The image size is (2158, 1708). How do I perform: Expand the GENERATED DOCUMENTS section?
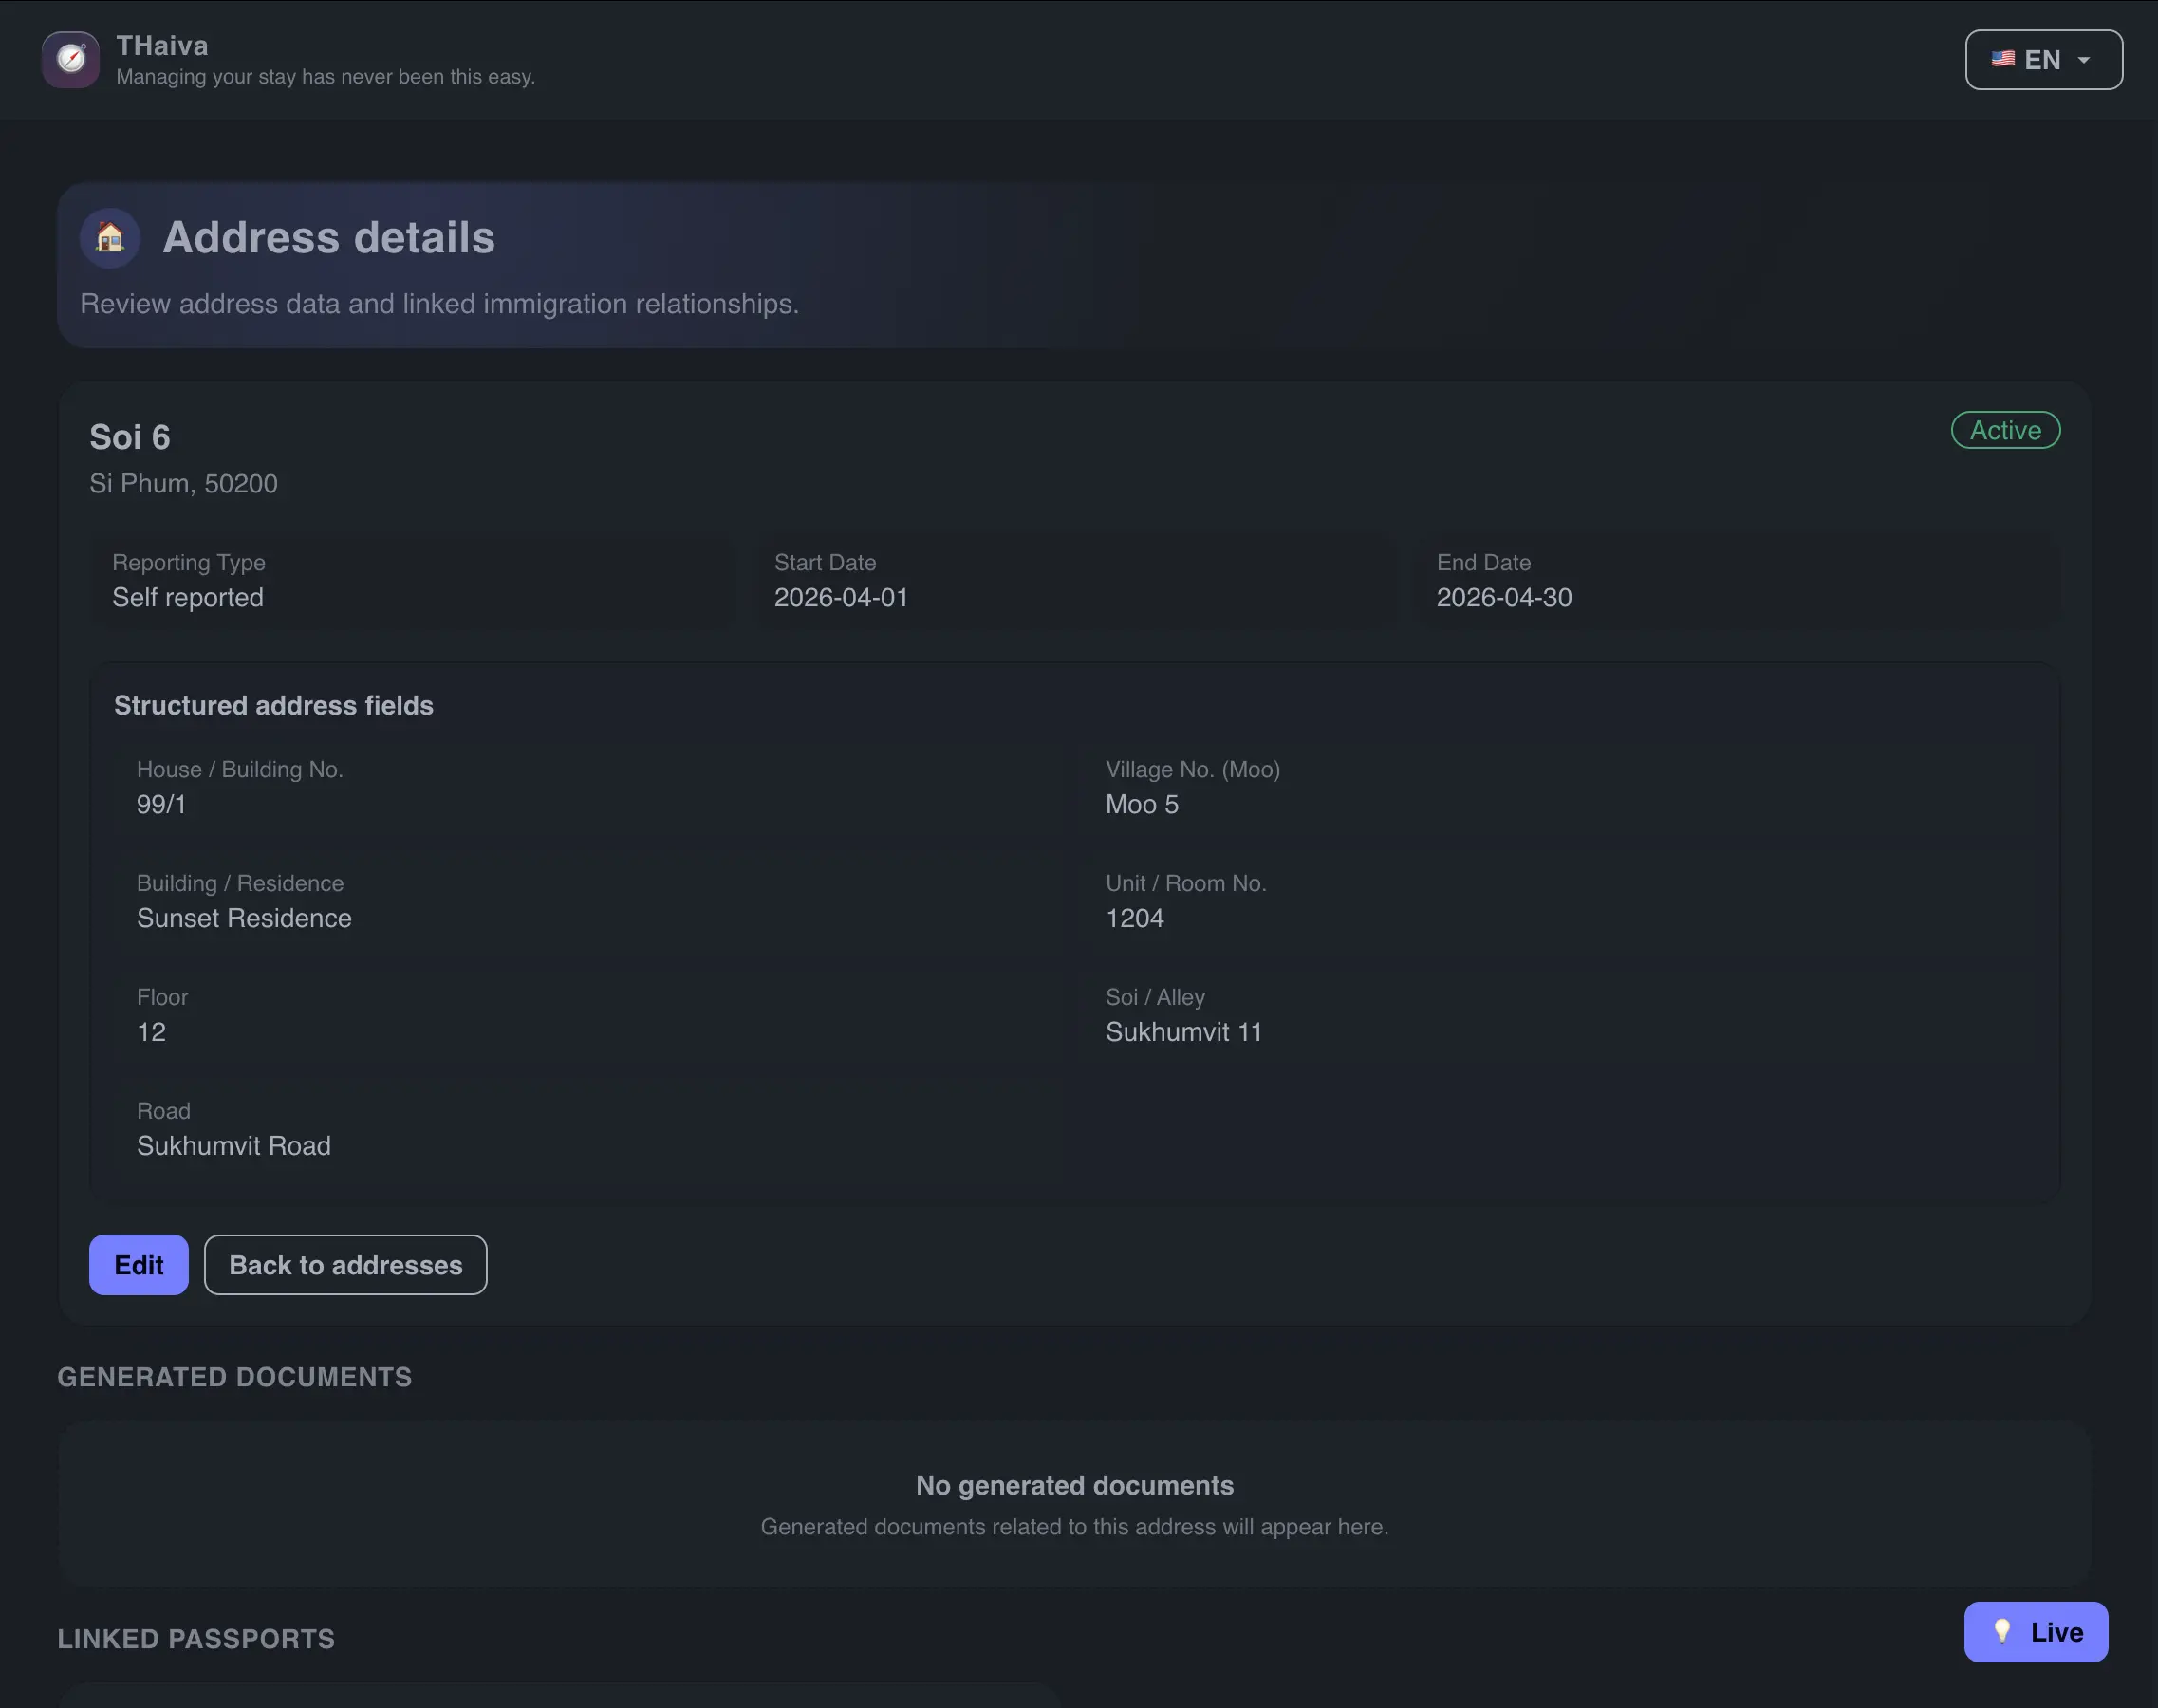click(234, 1376)
